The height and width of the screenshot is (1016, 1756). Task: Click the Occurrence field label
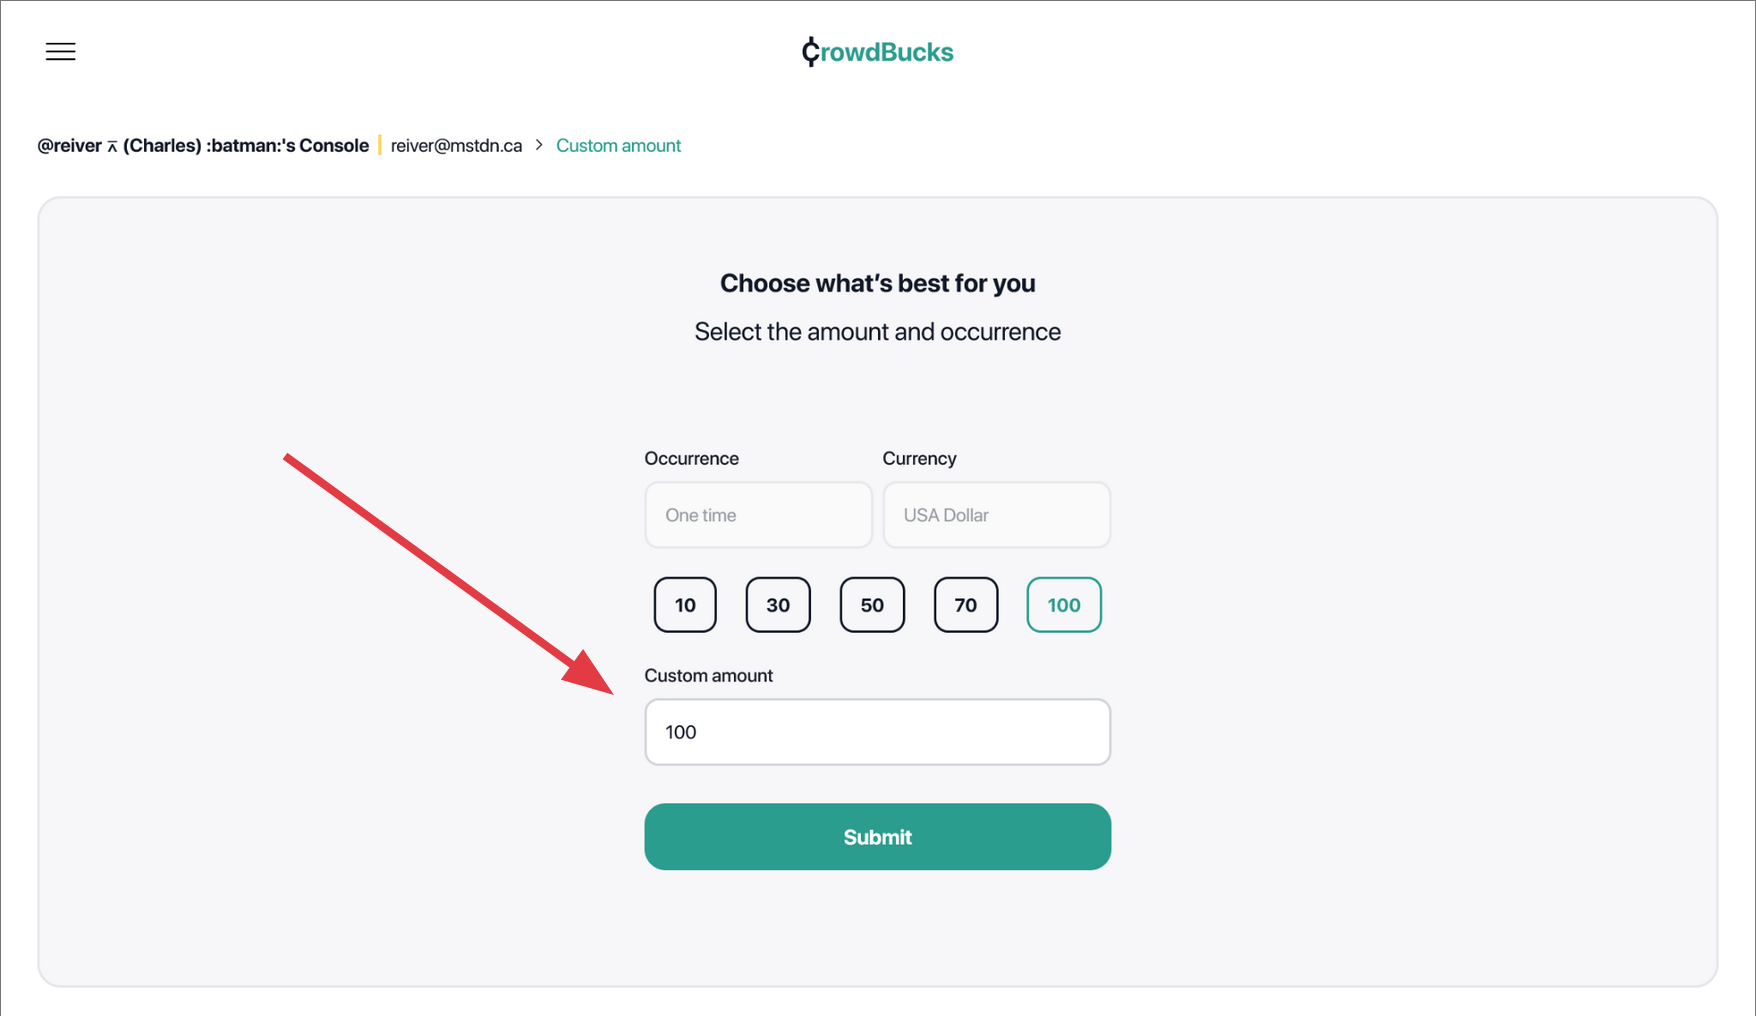691,459
